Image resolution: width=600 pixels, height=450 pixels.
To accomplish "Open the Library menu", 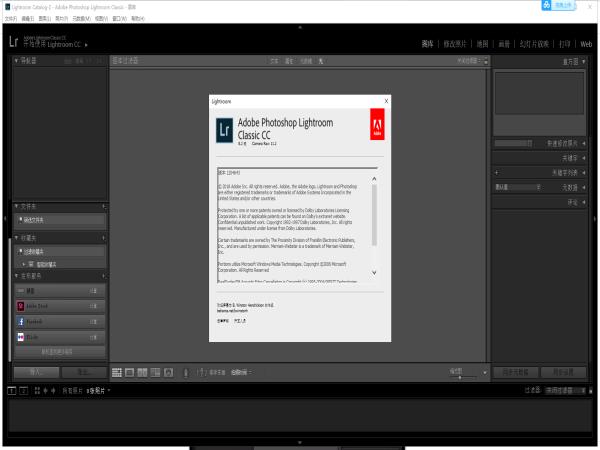I will (x=44, y=18).
